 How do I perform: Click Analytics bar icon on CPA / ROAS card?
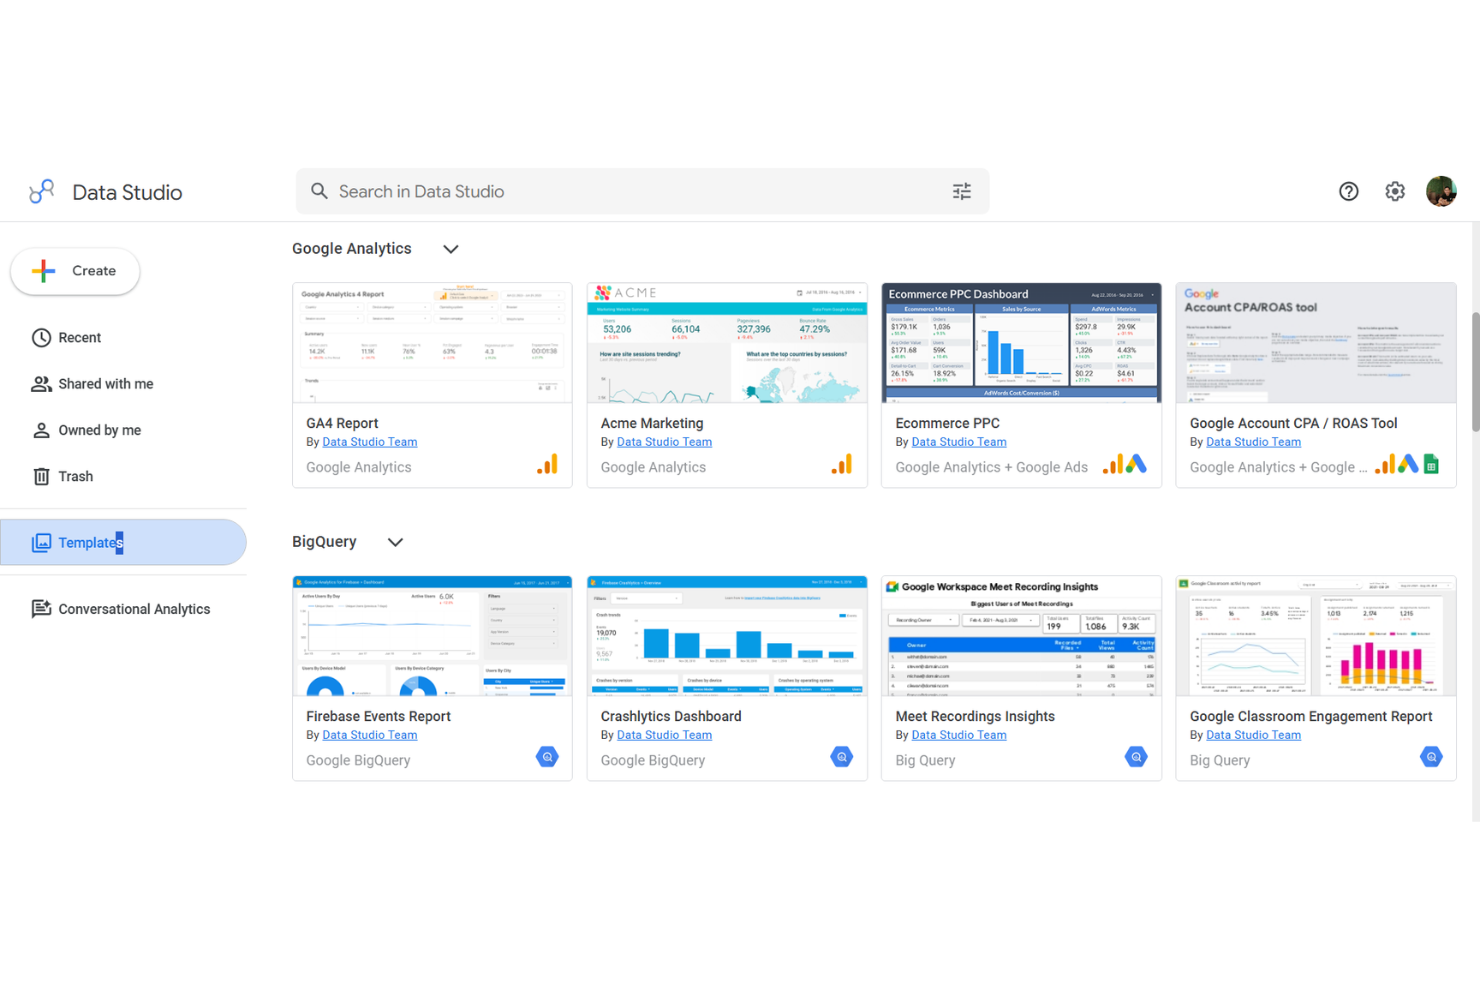tap(1385, 465)
